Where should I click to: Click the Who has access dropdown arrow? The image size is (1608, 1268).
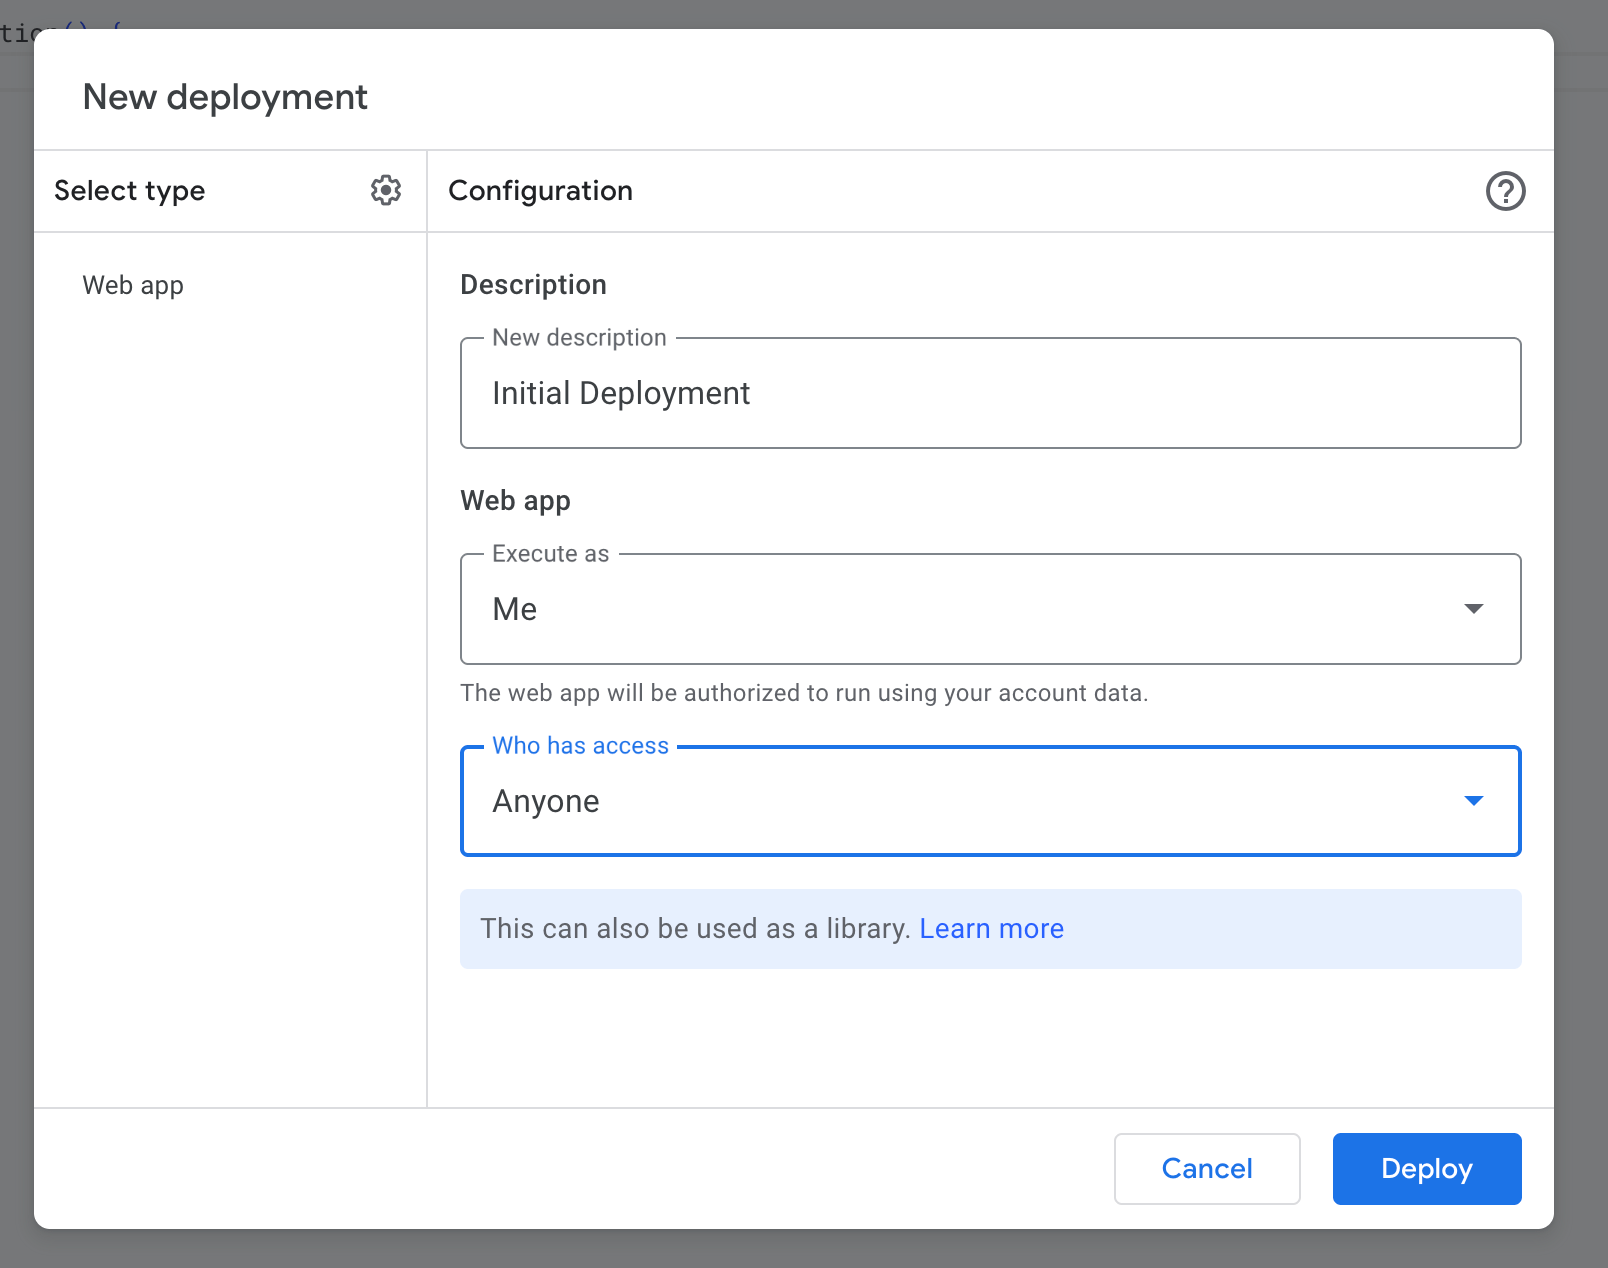click(x=1472, y=800)
